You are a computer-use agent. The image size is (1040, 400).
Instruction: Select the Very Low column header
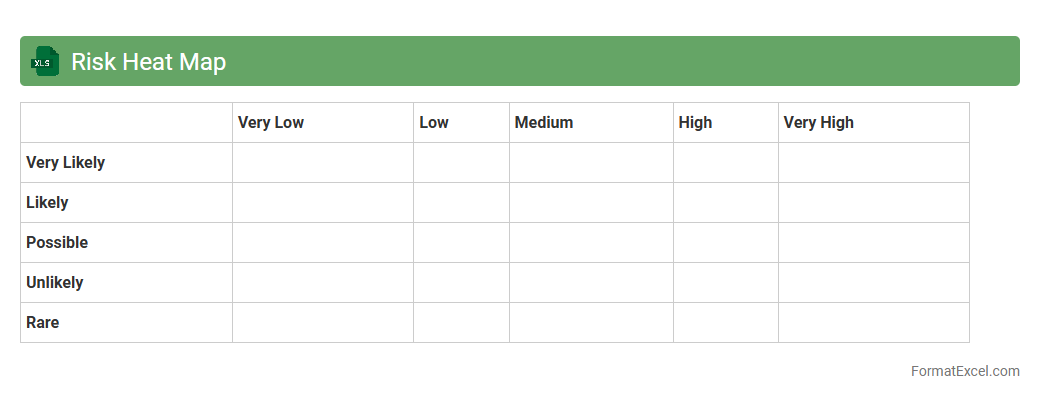pos(271,123)
